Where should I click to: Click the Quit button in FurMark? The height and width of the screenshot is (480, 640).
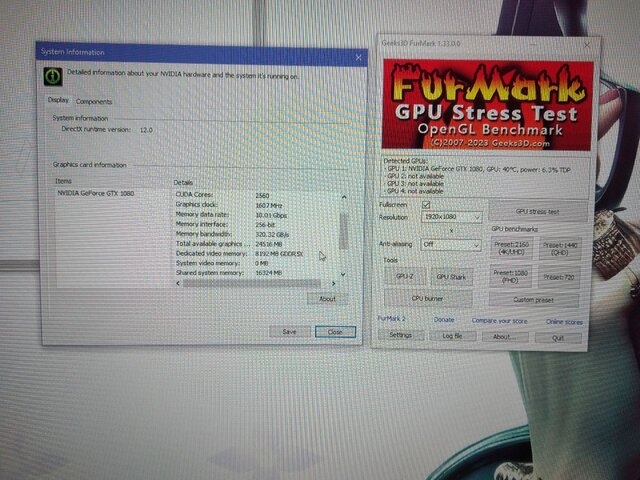[558, 338]
